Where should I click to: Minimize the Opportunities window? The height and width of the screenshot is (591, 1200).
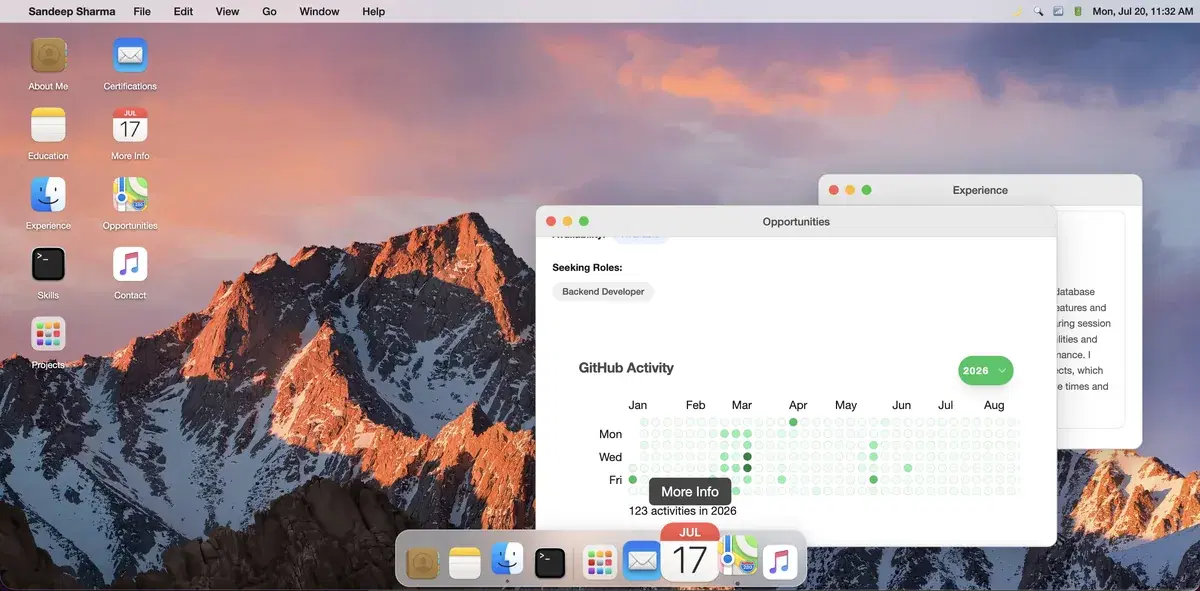pos(567,221)
